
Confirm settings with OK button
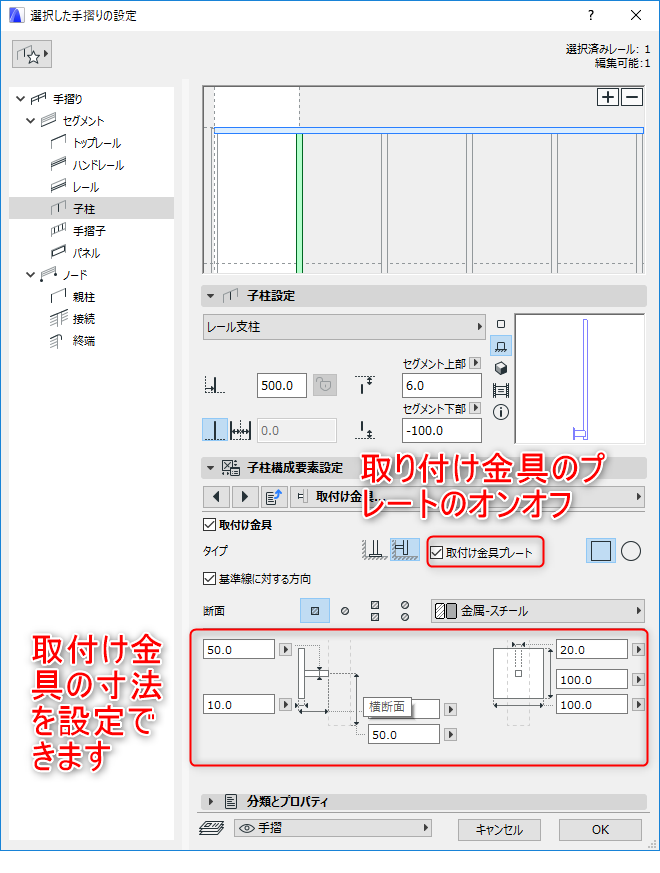tap(600, 830)
